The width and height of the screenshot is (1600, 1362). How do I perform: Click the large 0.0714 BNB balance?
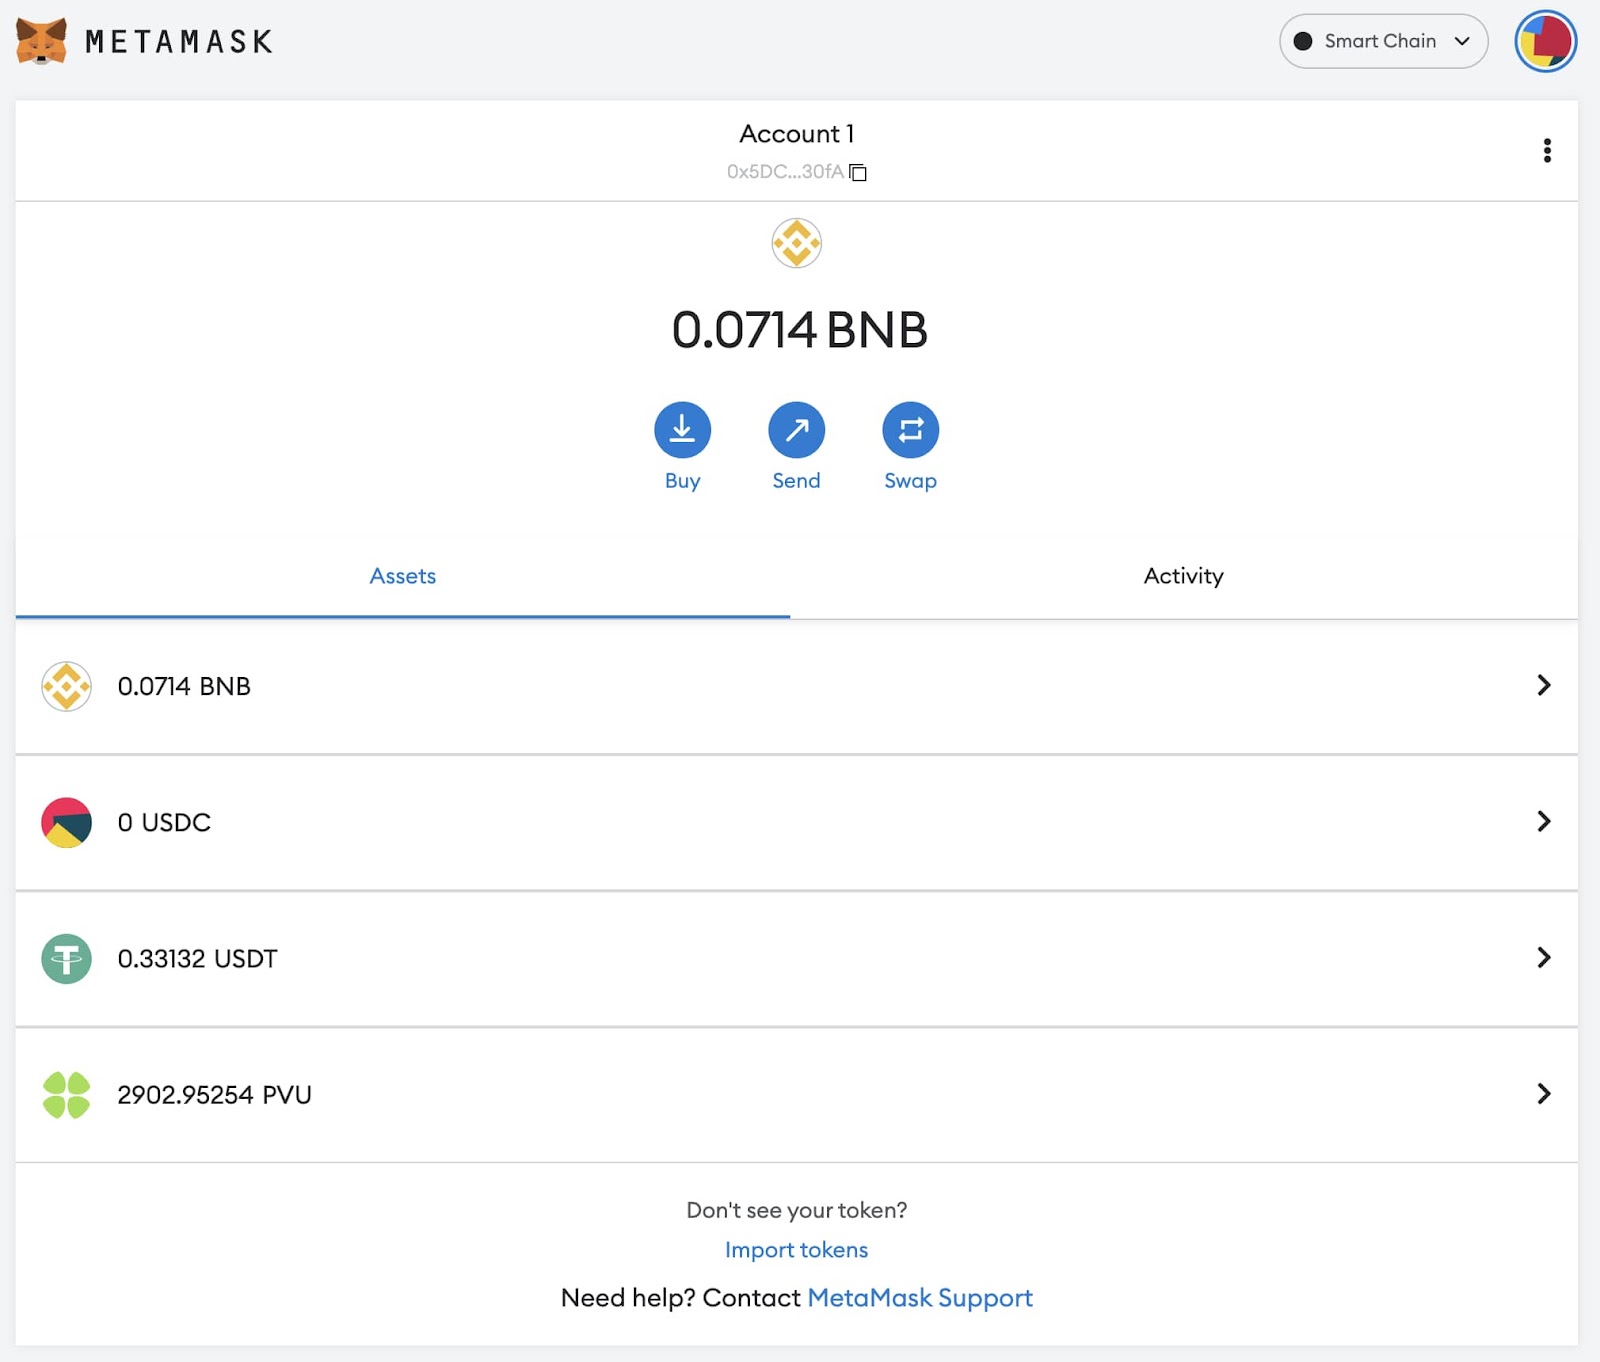pos(799,330)
